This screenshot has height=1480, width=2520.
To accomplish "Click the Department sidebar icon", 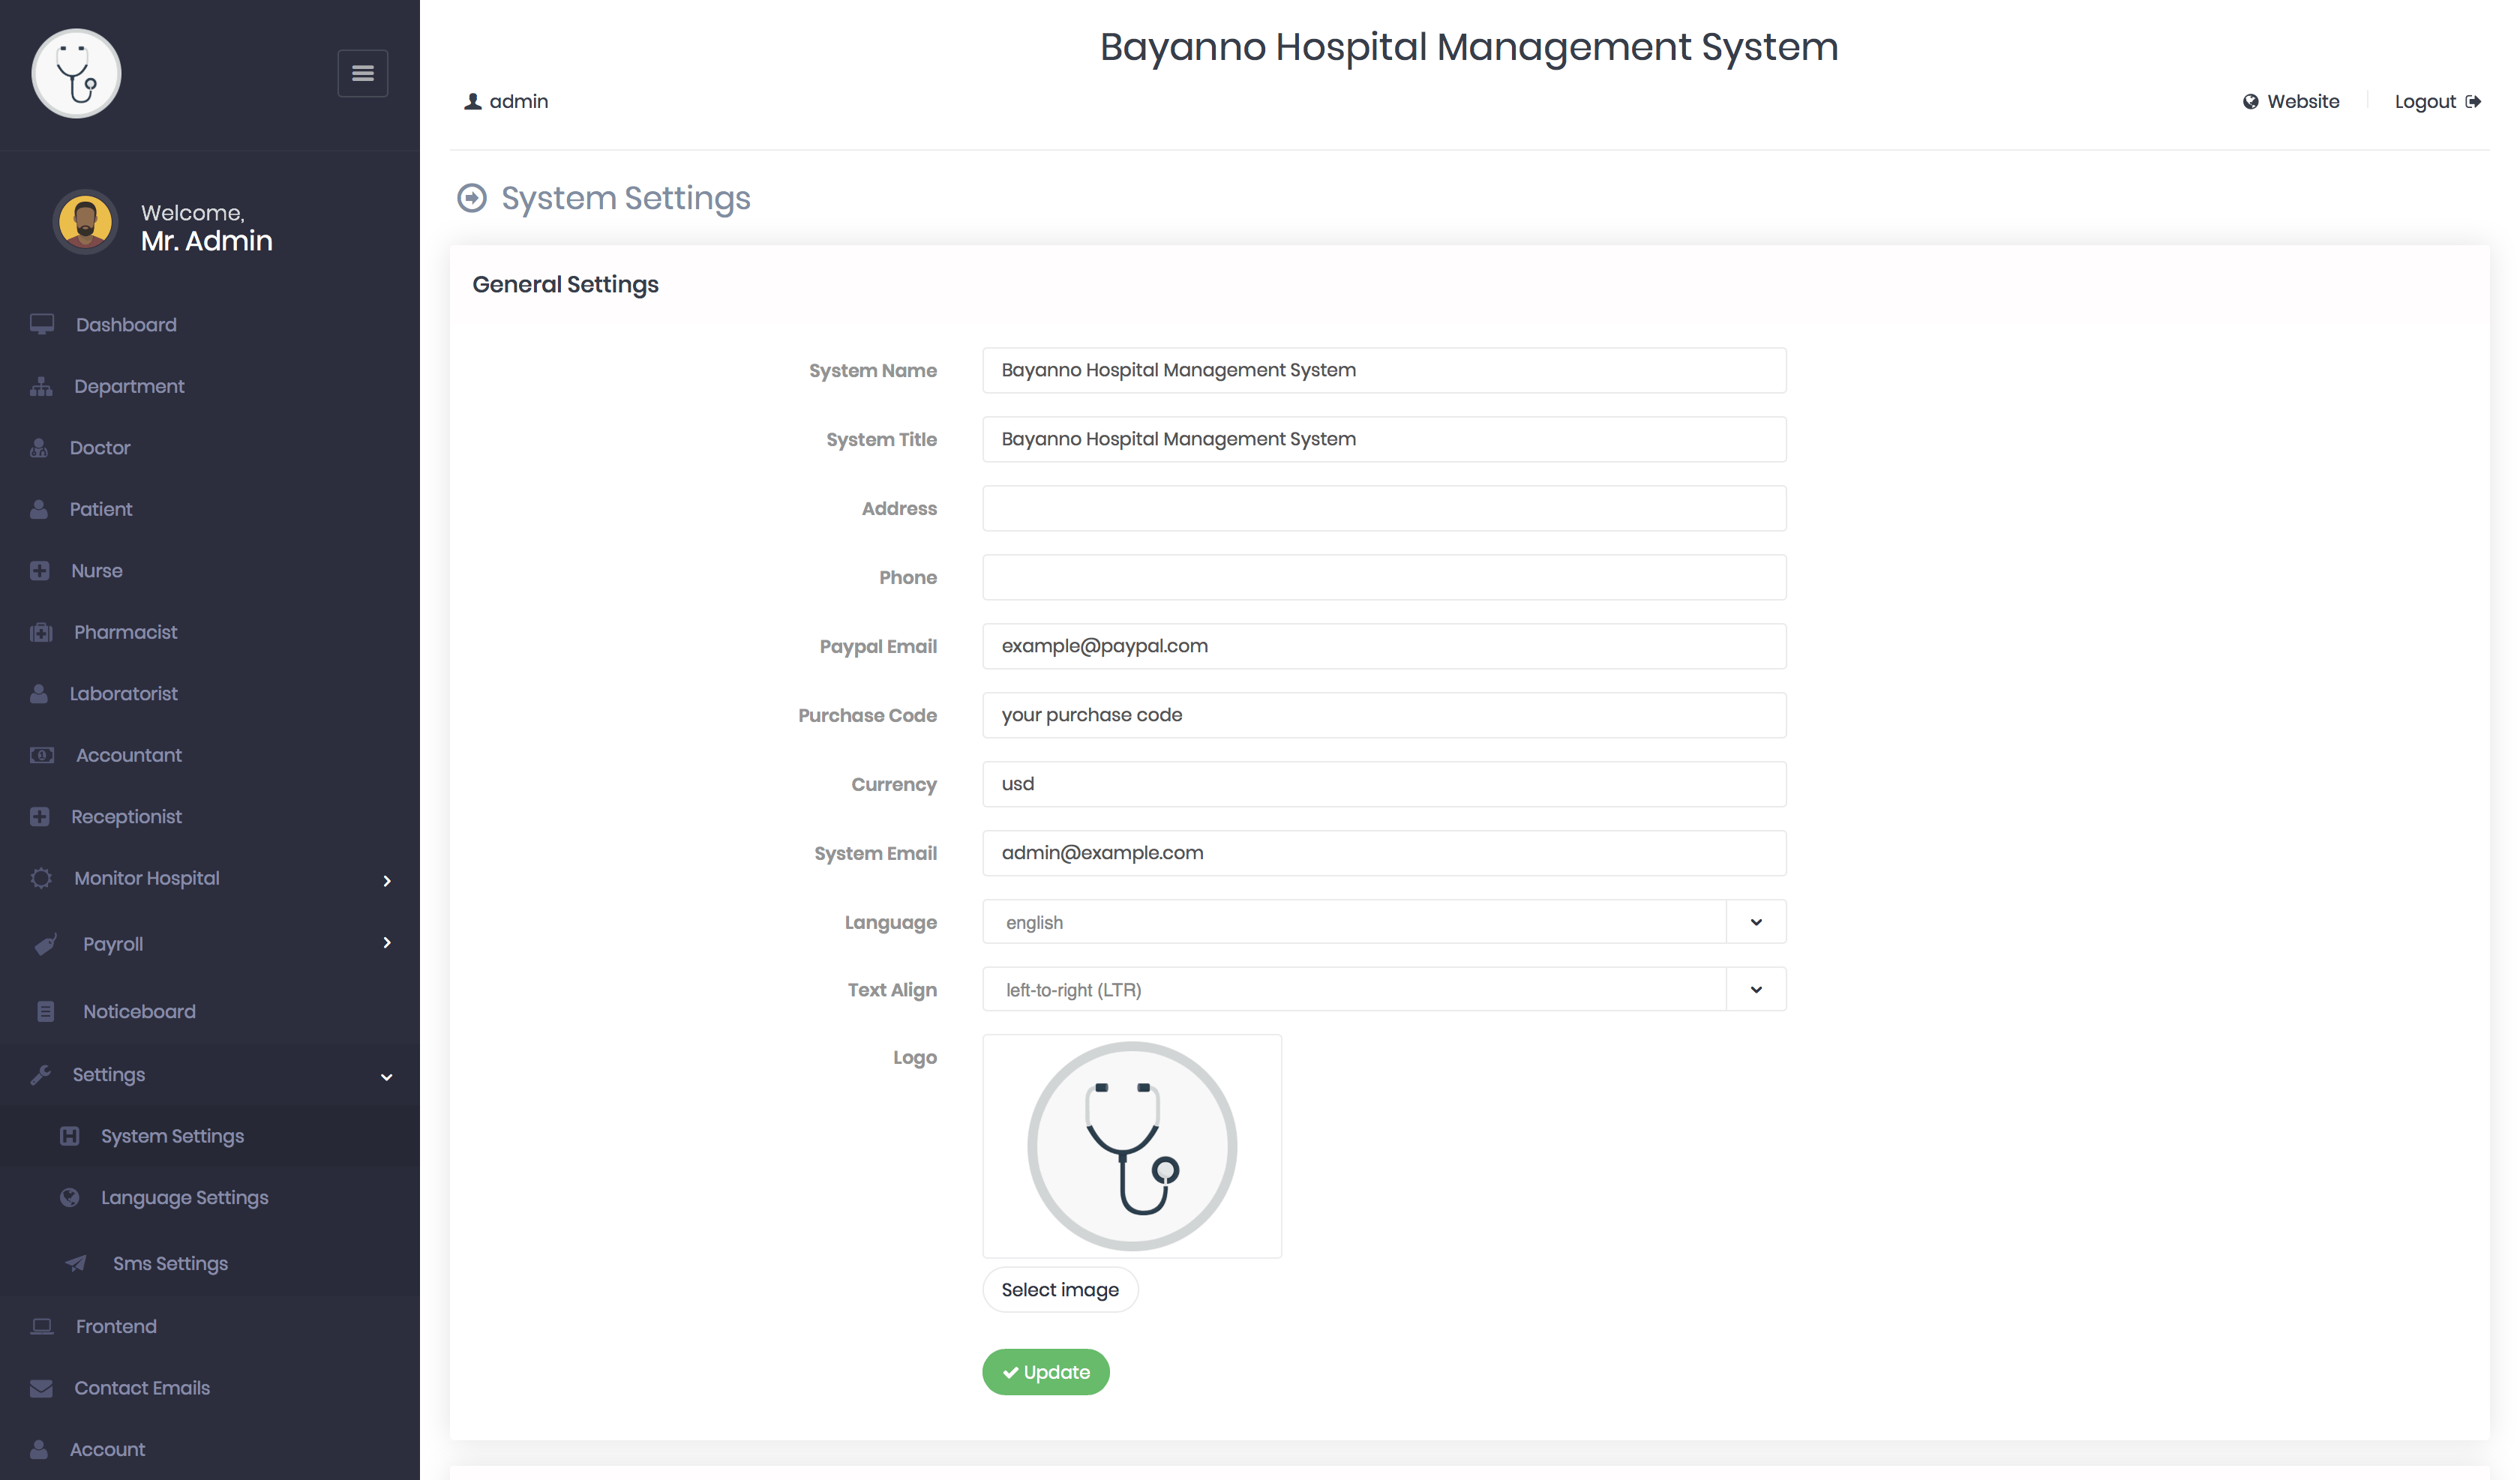I will (42, 384).
